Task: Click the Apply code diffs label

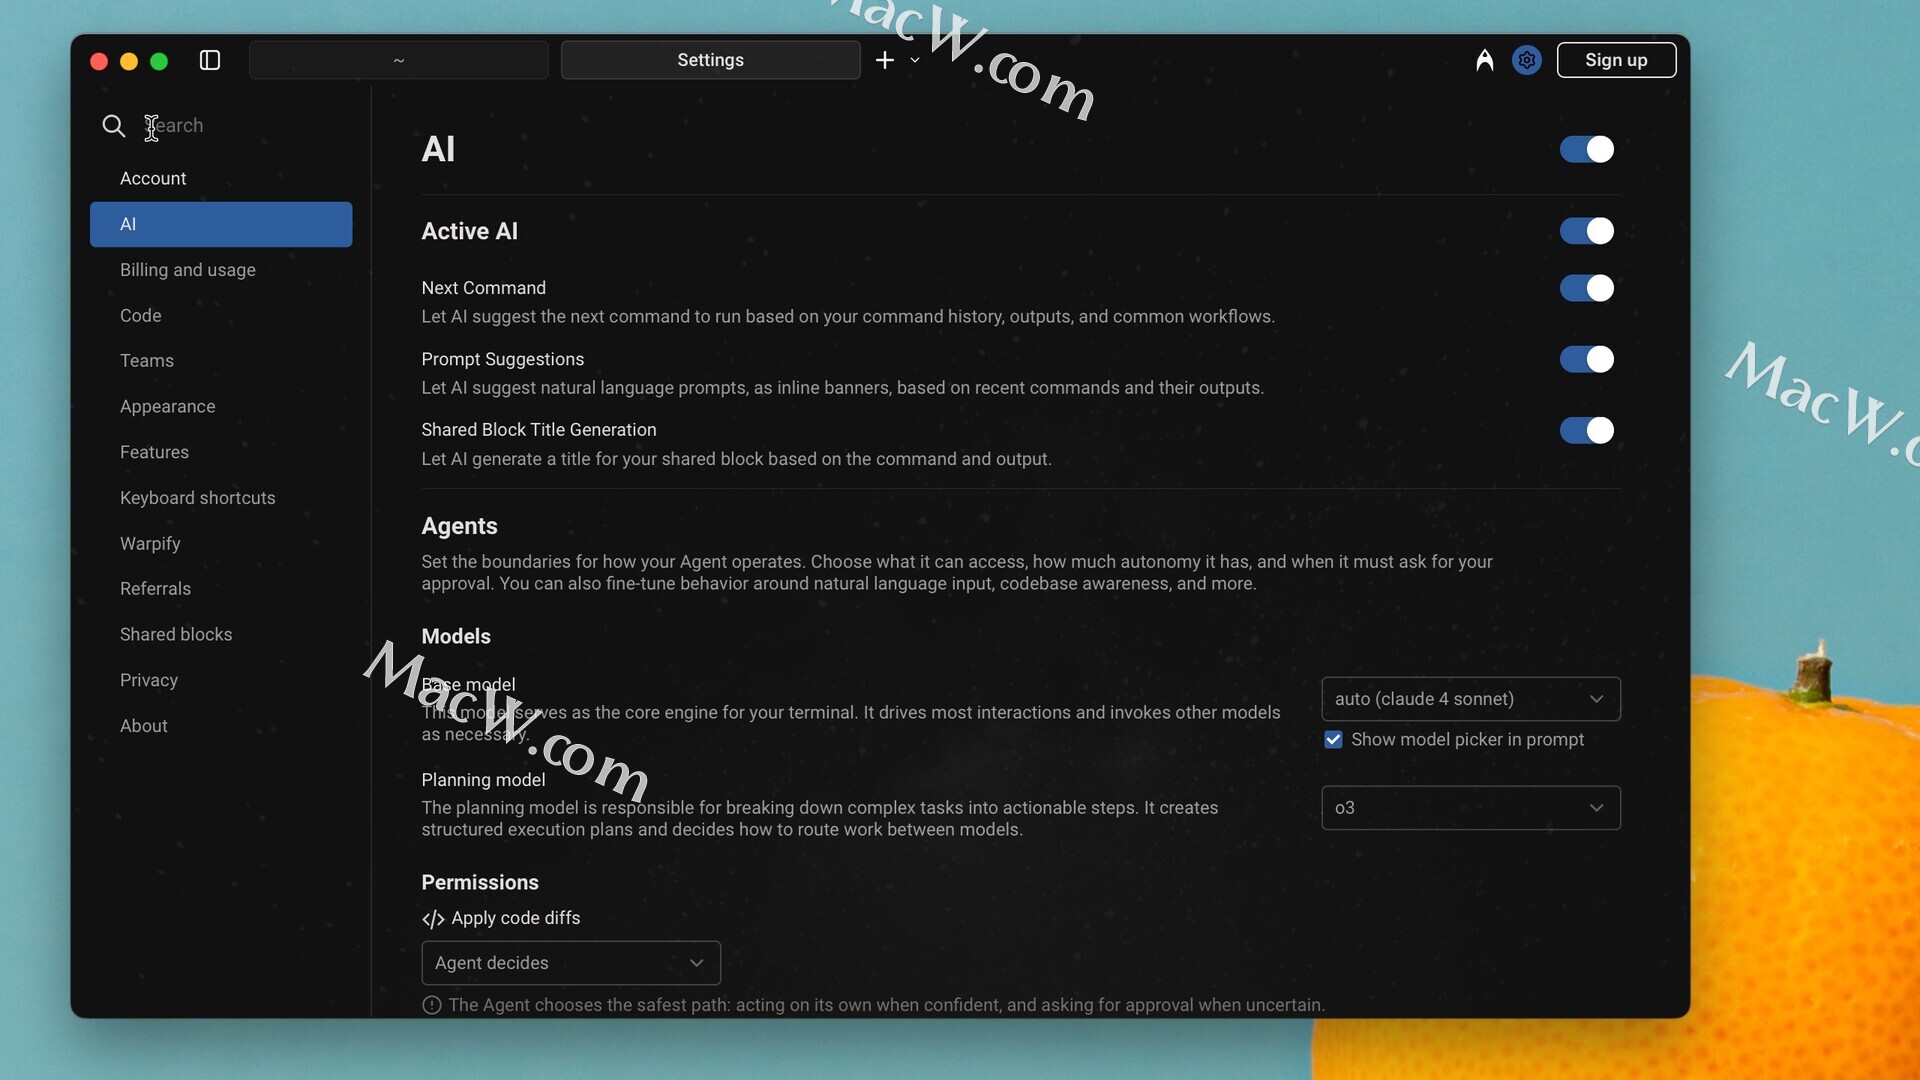Action: coord(516,918)
